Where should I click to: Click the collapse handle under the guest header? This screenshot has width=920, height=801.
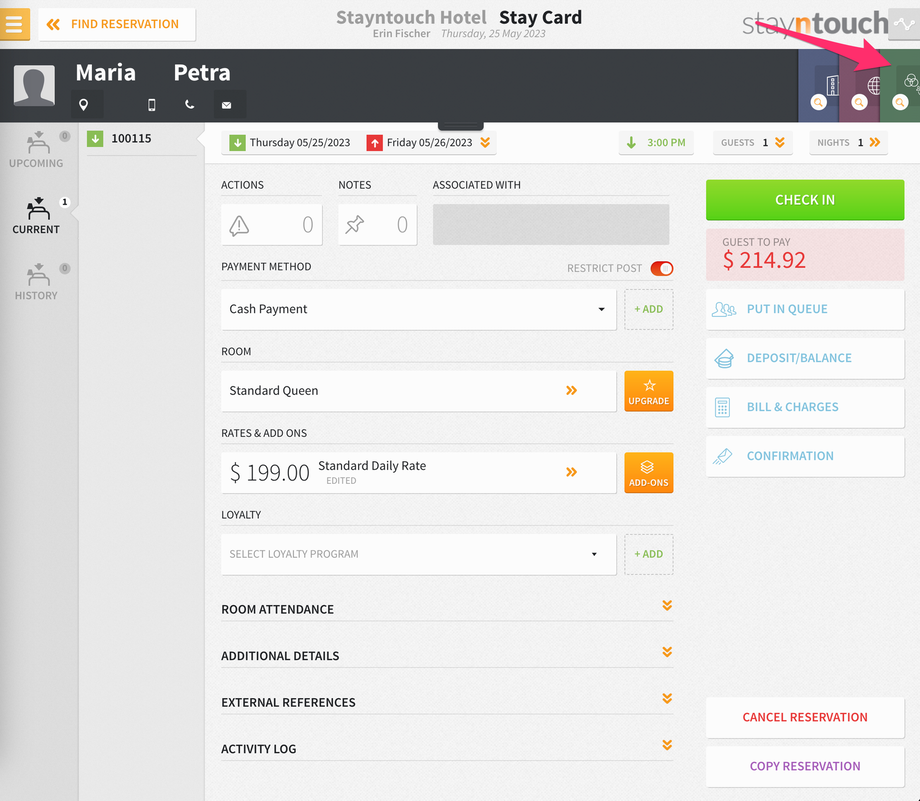click(461, 126)
